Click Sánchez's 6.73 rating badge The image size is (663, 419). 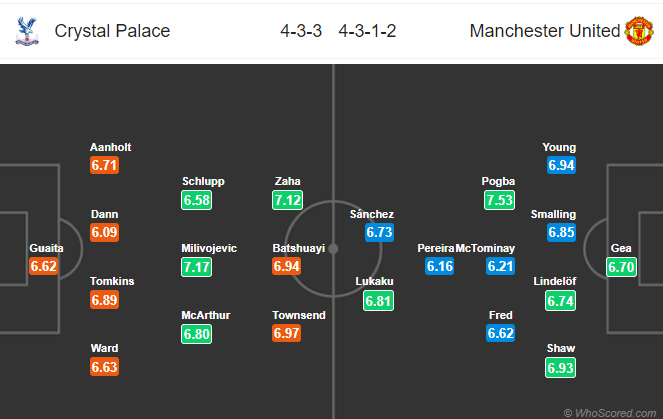379,232
